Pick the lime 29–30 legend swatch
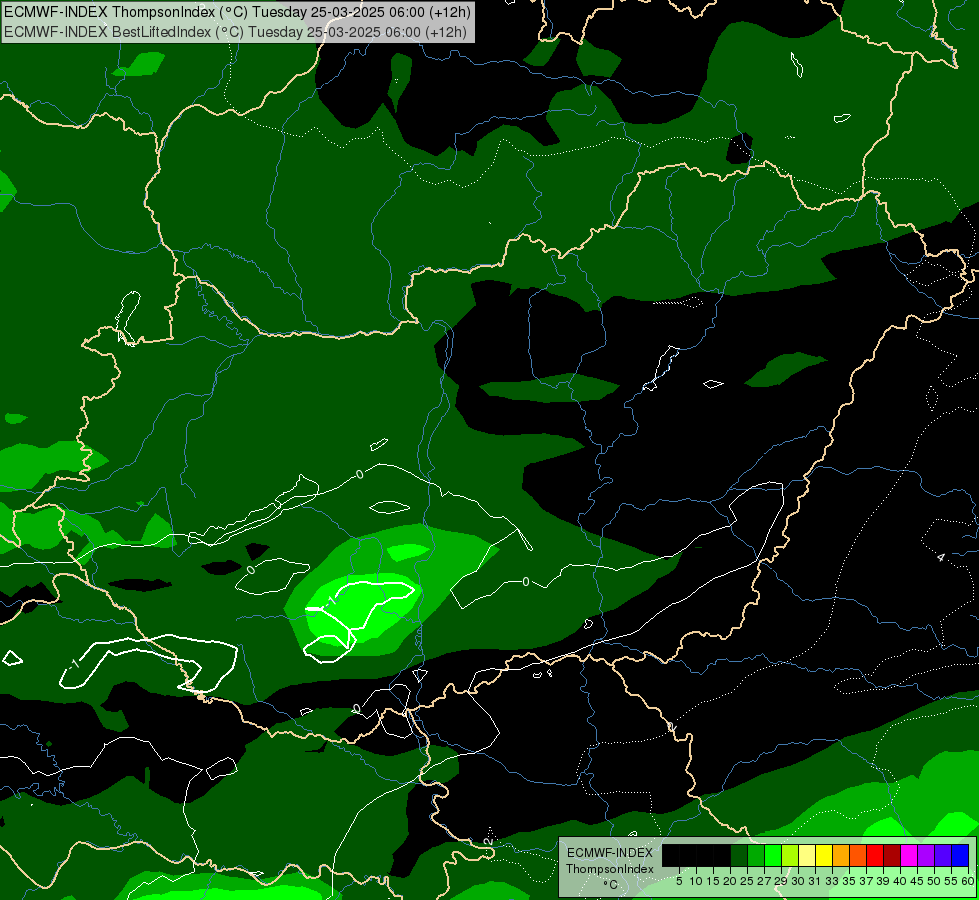This screenshot has height=900, width=979. pos(790,855)
